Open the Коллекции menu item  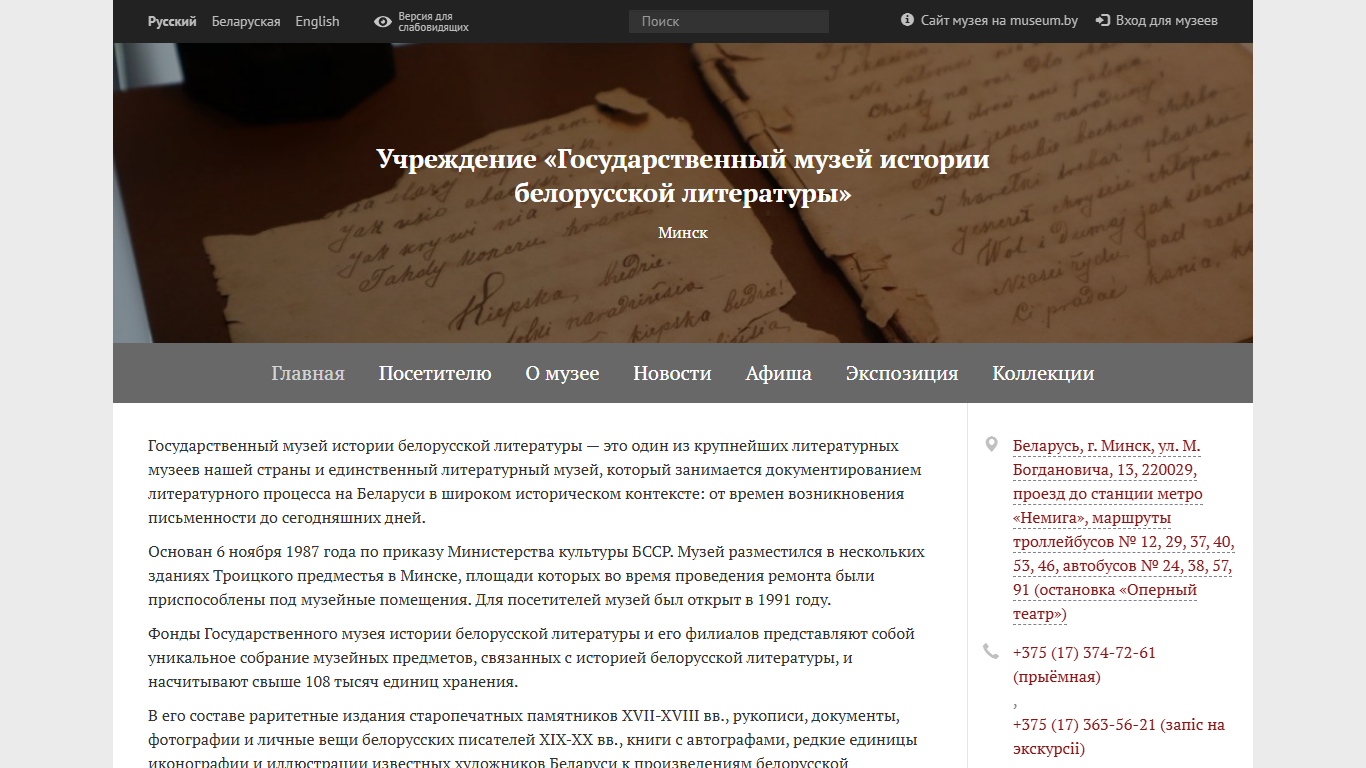1043,373
